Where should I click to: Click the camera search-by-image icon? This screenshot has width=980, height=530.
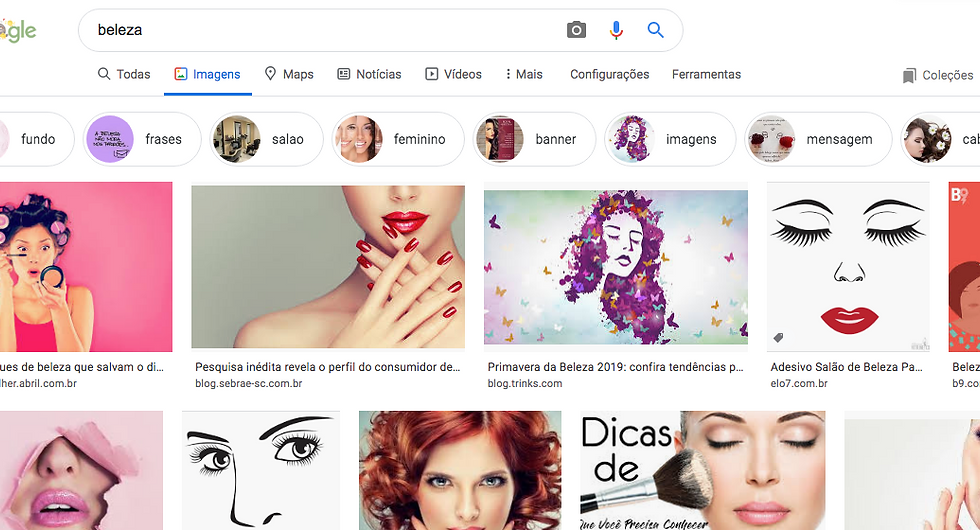[x=576, y=30]
